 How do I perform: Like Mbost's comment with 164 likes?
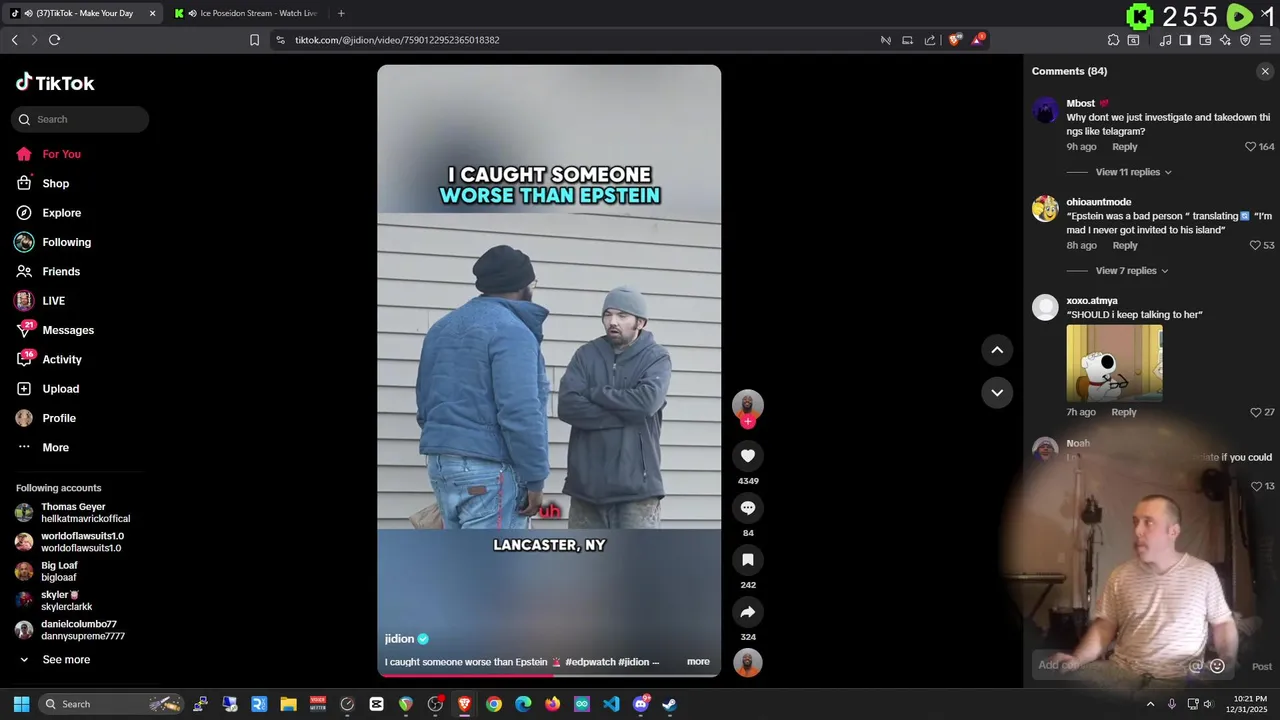[1250, 147]
